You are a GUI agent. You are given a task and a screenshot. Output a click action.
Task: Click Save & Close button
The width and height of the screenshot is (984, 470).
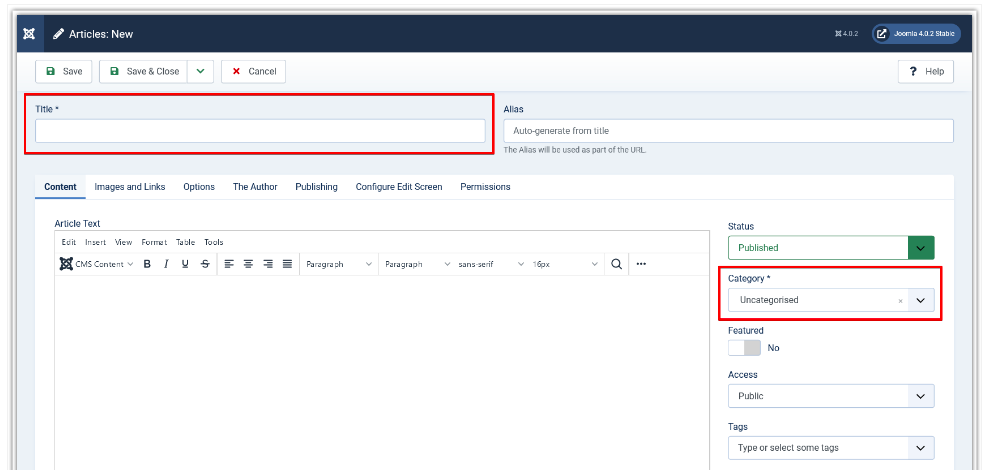coord(144,72)
